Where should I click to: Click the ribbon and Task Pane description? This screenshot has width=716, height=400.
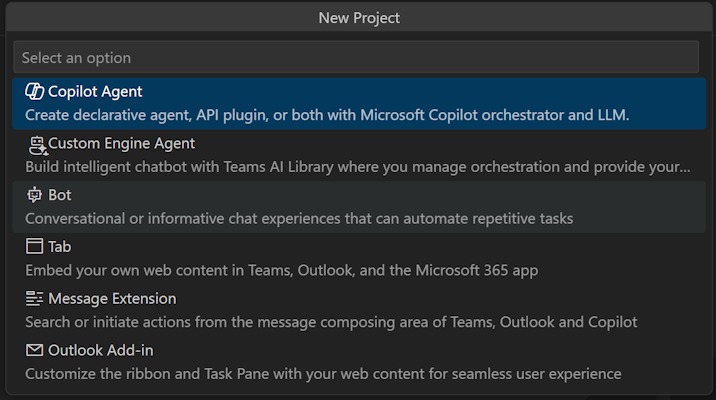click(x=323, y=374)
